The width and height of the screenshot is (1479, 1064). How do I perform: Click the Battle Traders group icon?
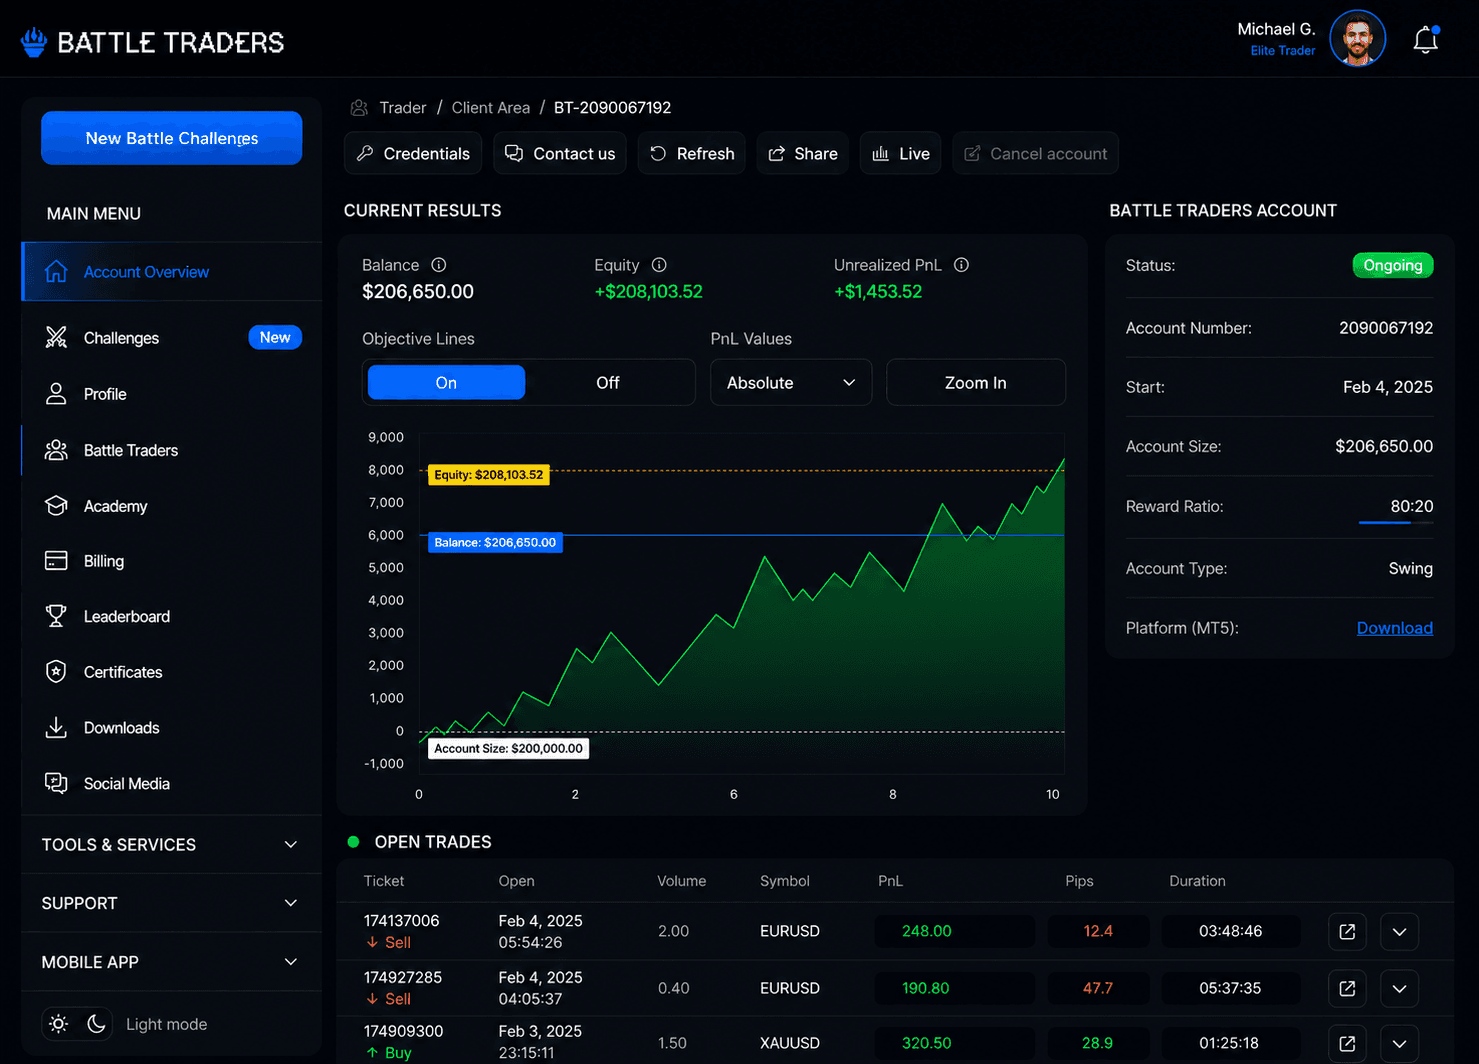point(56,450)
